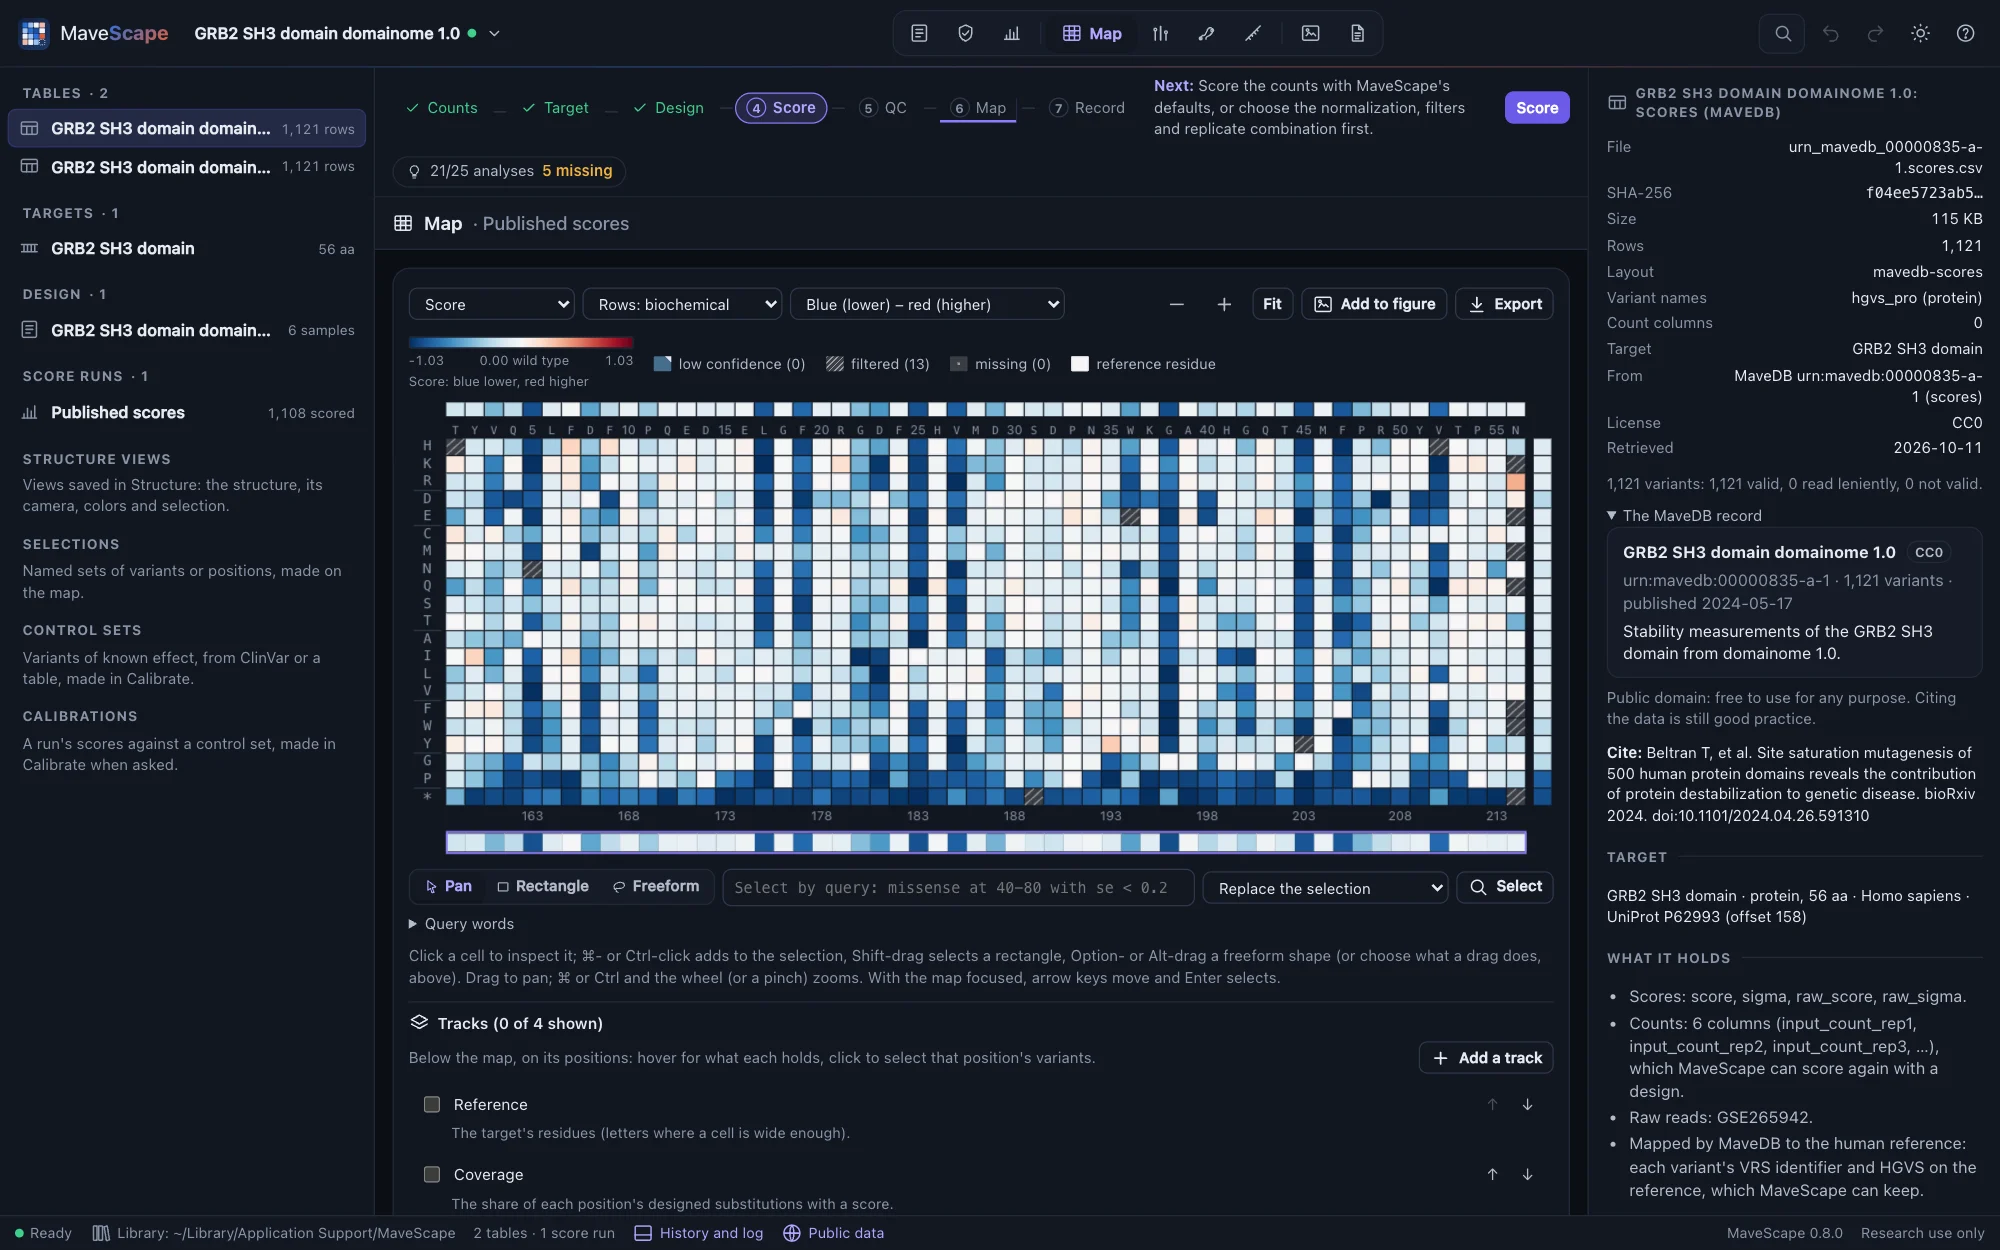2000x1250 pixels.
Task: Open the report document icon at the toolbar's right end
Action: pyautogui.click(x=1357, y=33)
